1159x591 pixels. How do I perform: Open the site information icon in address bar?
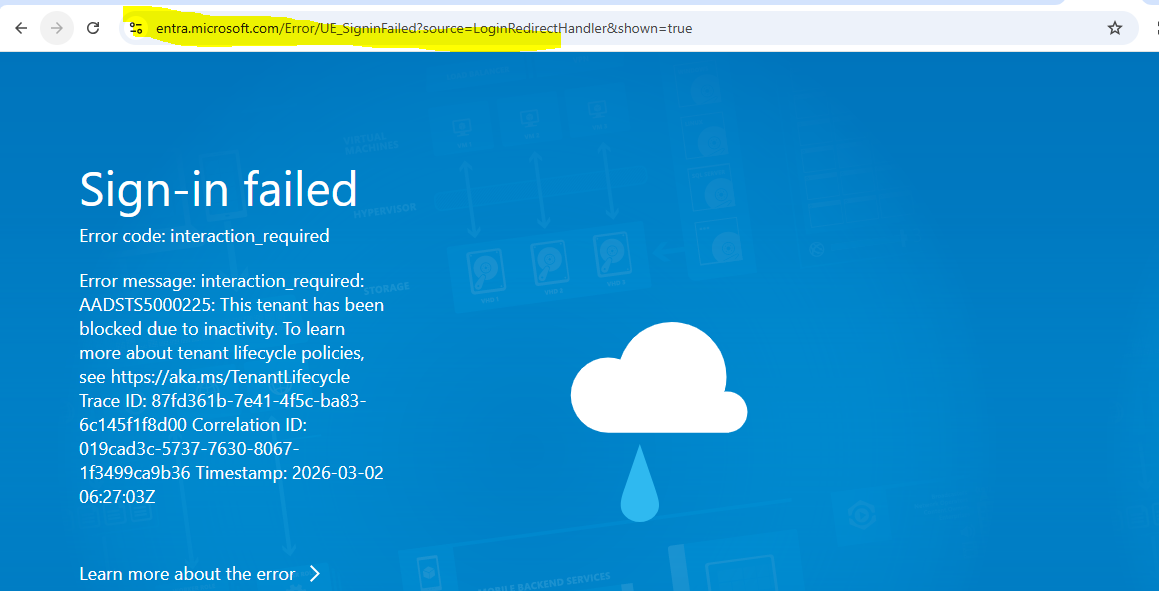[136, 28]
